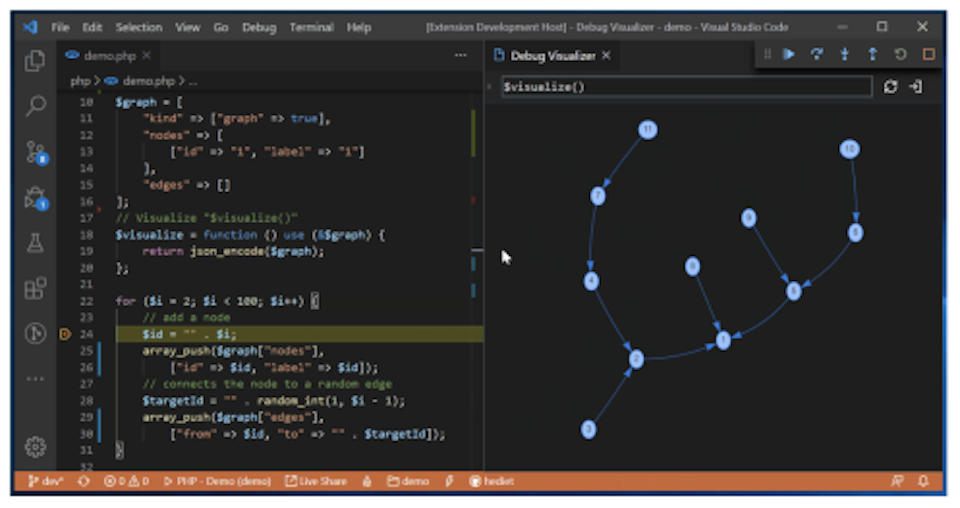Open the Selection menu
The image size is (960, 508).
[x=139, y=27]
